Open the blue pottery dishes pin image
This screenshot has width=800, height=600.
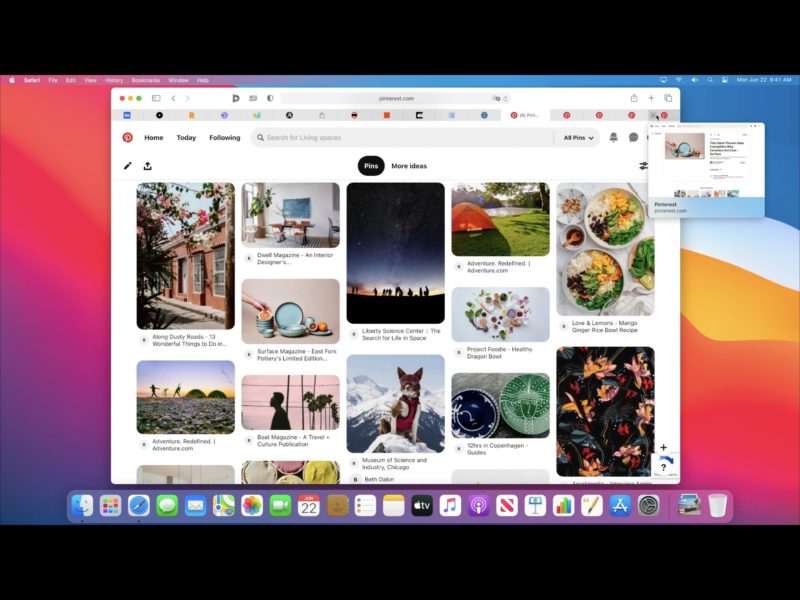point(290,311)
